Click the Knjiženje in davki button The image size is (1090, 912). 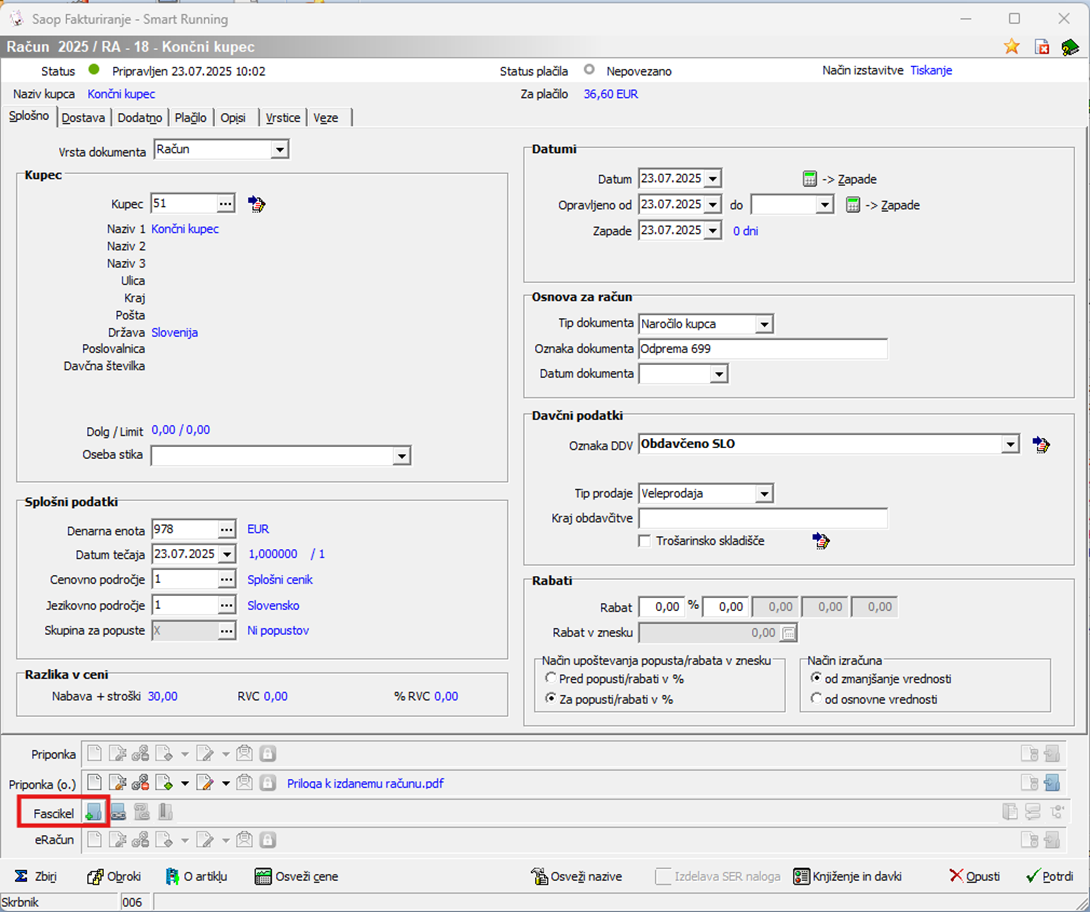[x=848, y=876]
